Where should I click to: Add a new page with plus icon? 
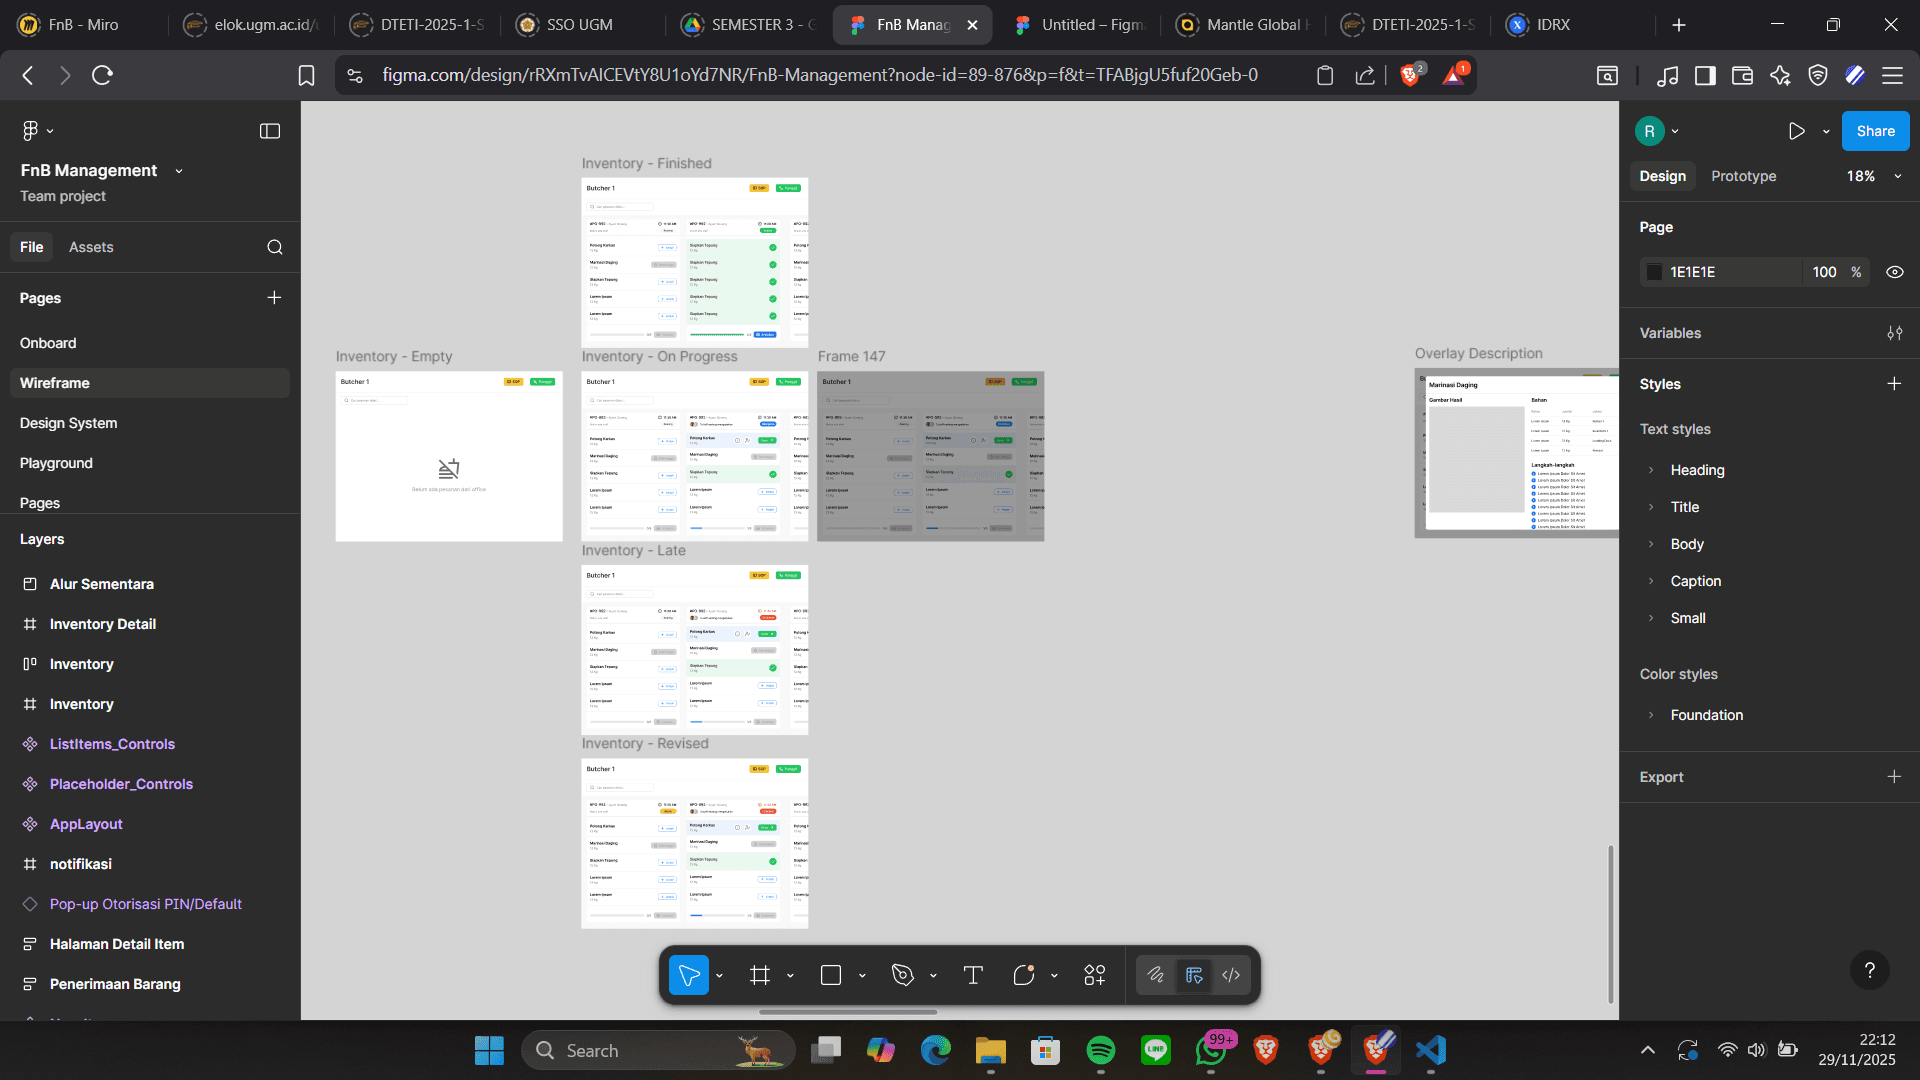pos(274,298)
